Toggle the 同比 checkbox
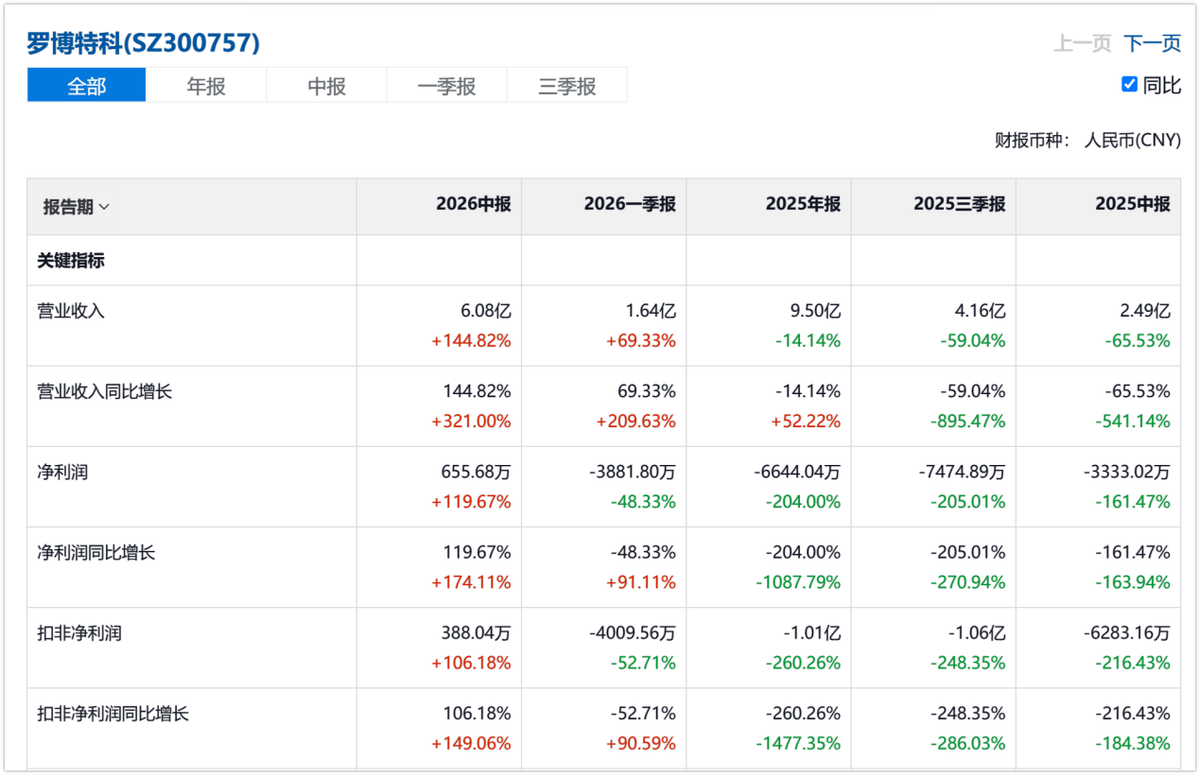Image resolution: width=1200 pixels, height=775 pixels. coord(1129,85)
